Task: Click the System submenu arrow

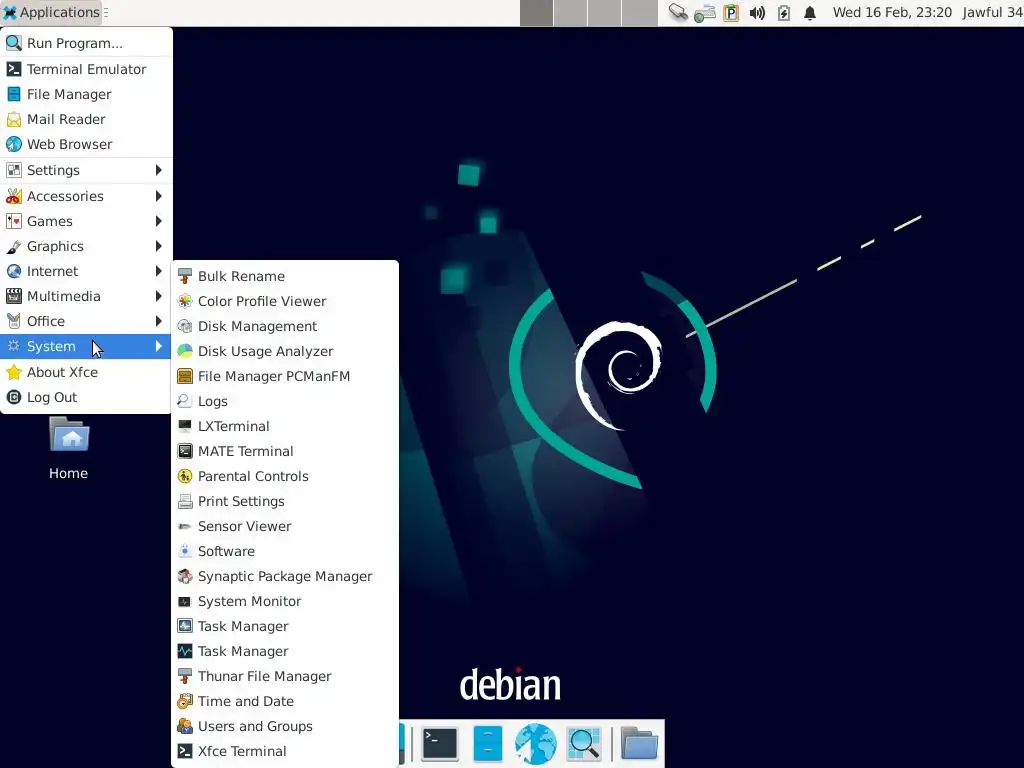Action: click(x=159, y=346)
